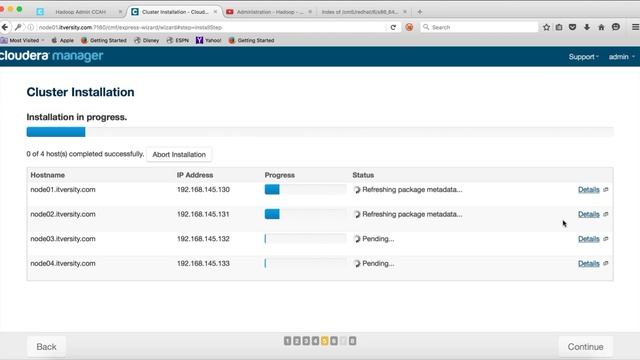Open the first Getting Started bookmark
Screen dimensions: 640x360
click(104, 40)
